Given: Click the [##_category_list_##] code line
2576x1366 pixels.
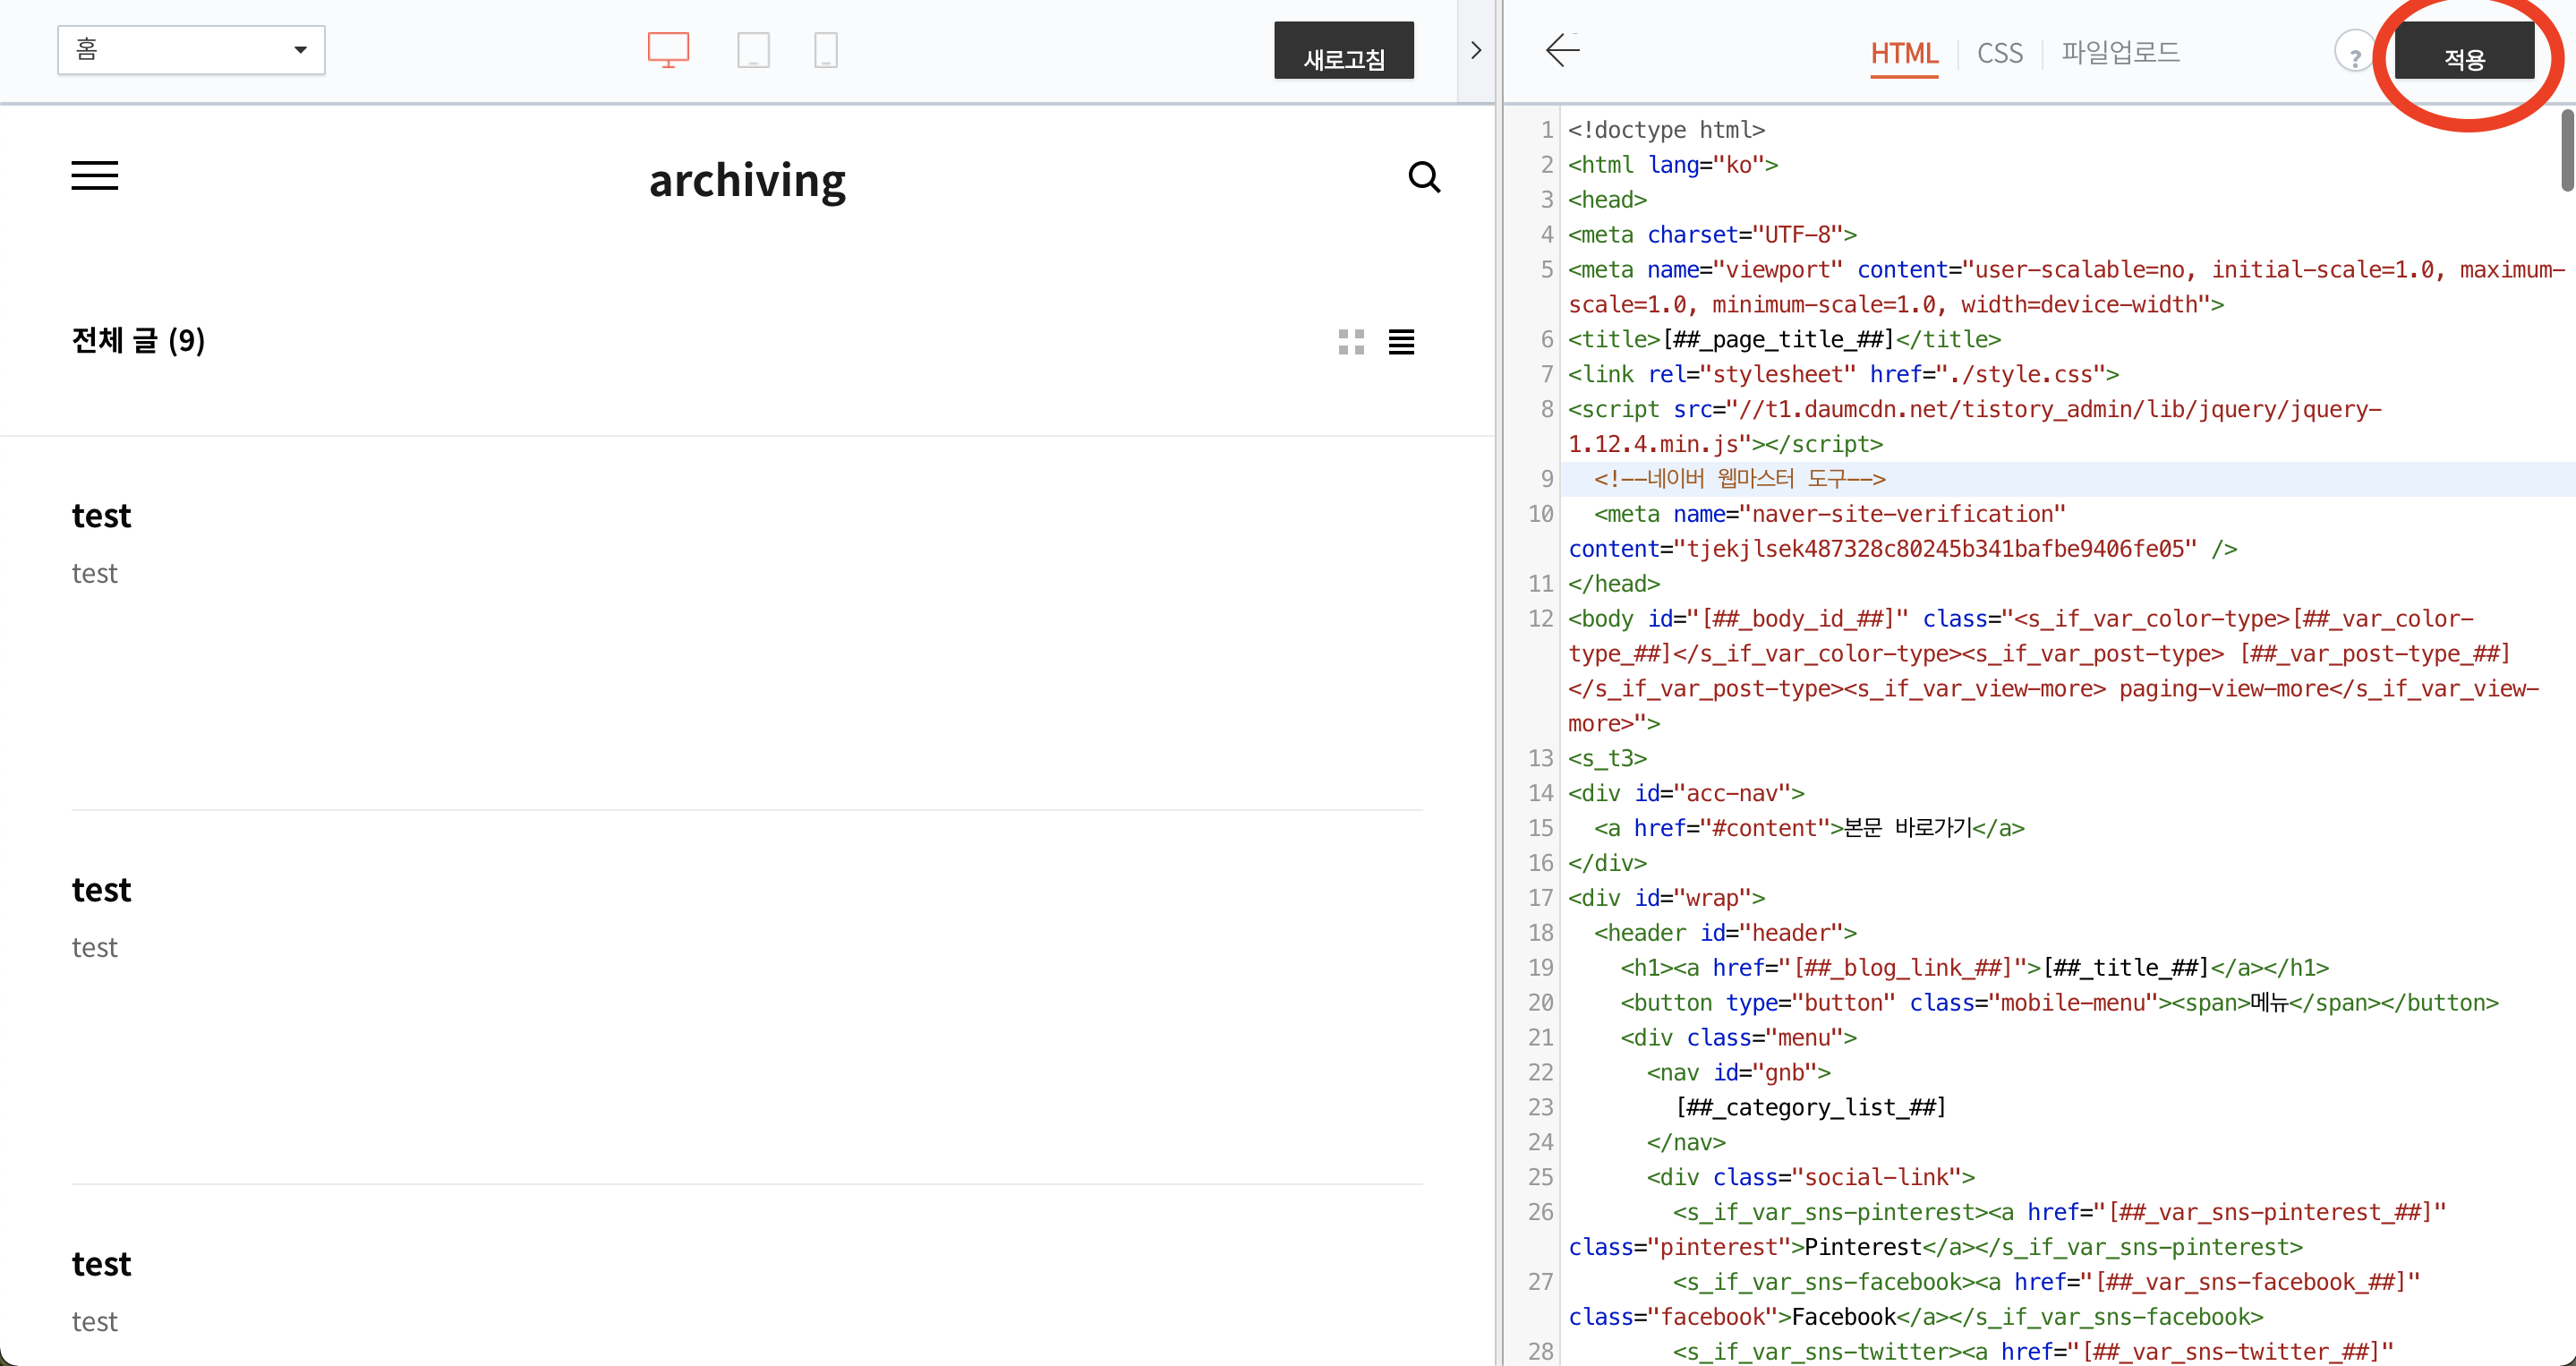Looking at the screenshot, I should tap(1810, 1107).
